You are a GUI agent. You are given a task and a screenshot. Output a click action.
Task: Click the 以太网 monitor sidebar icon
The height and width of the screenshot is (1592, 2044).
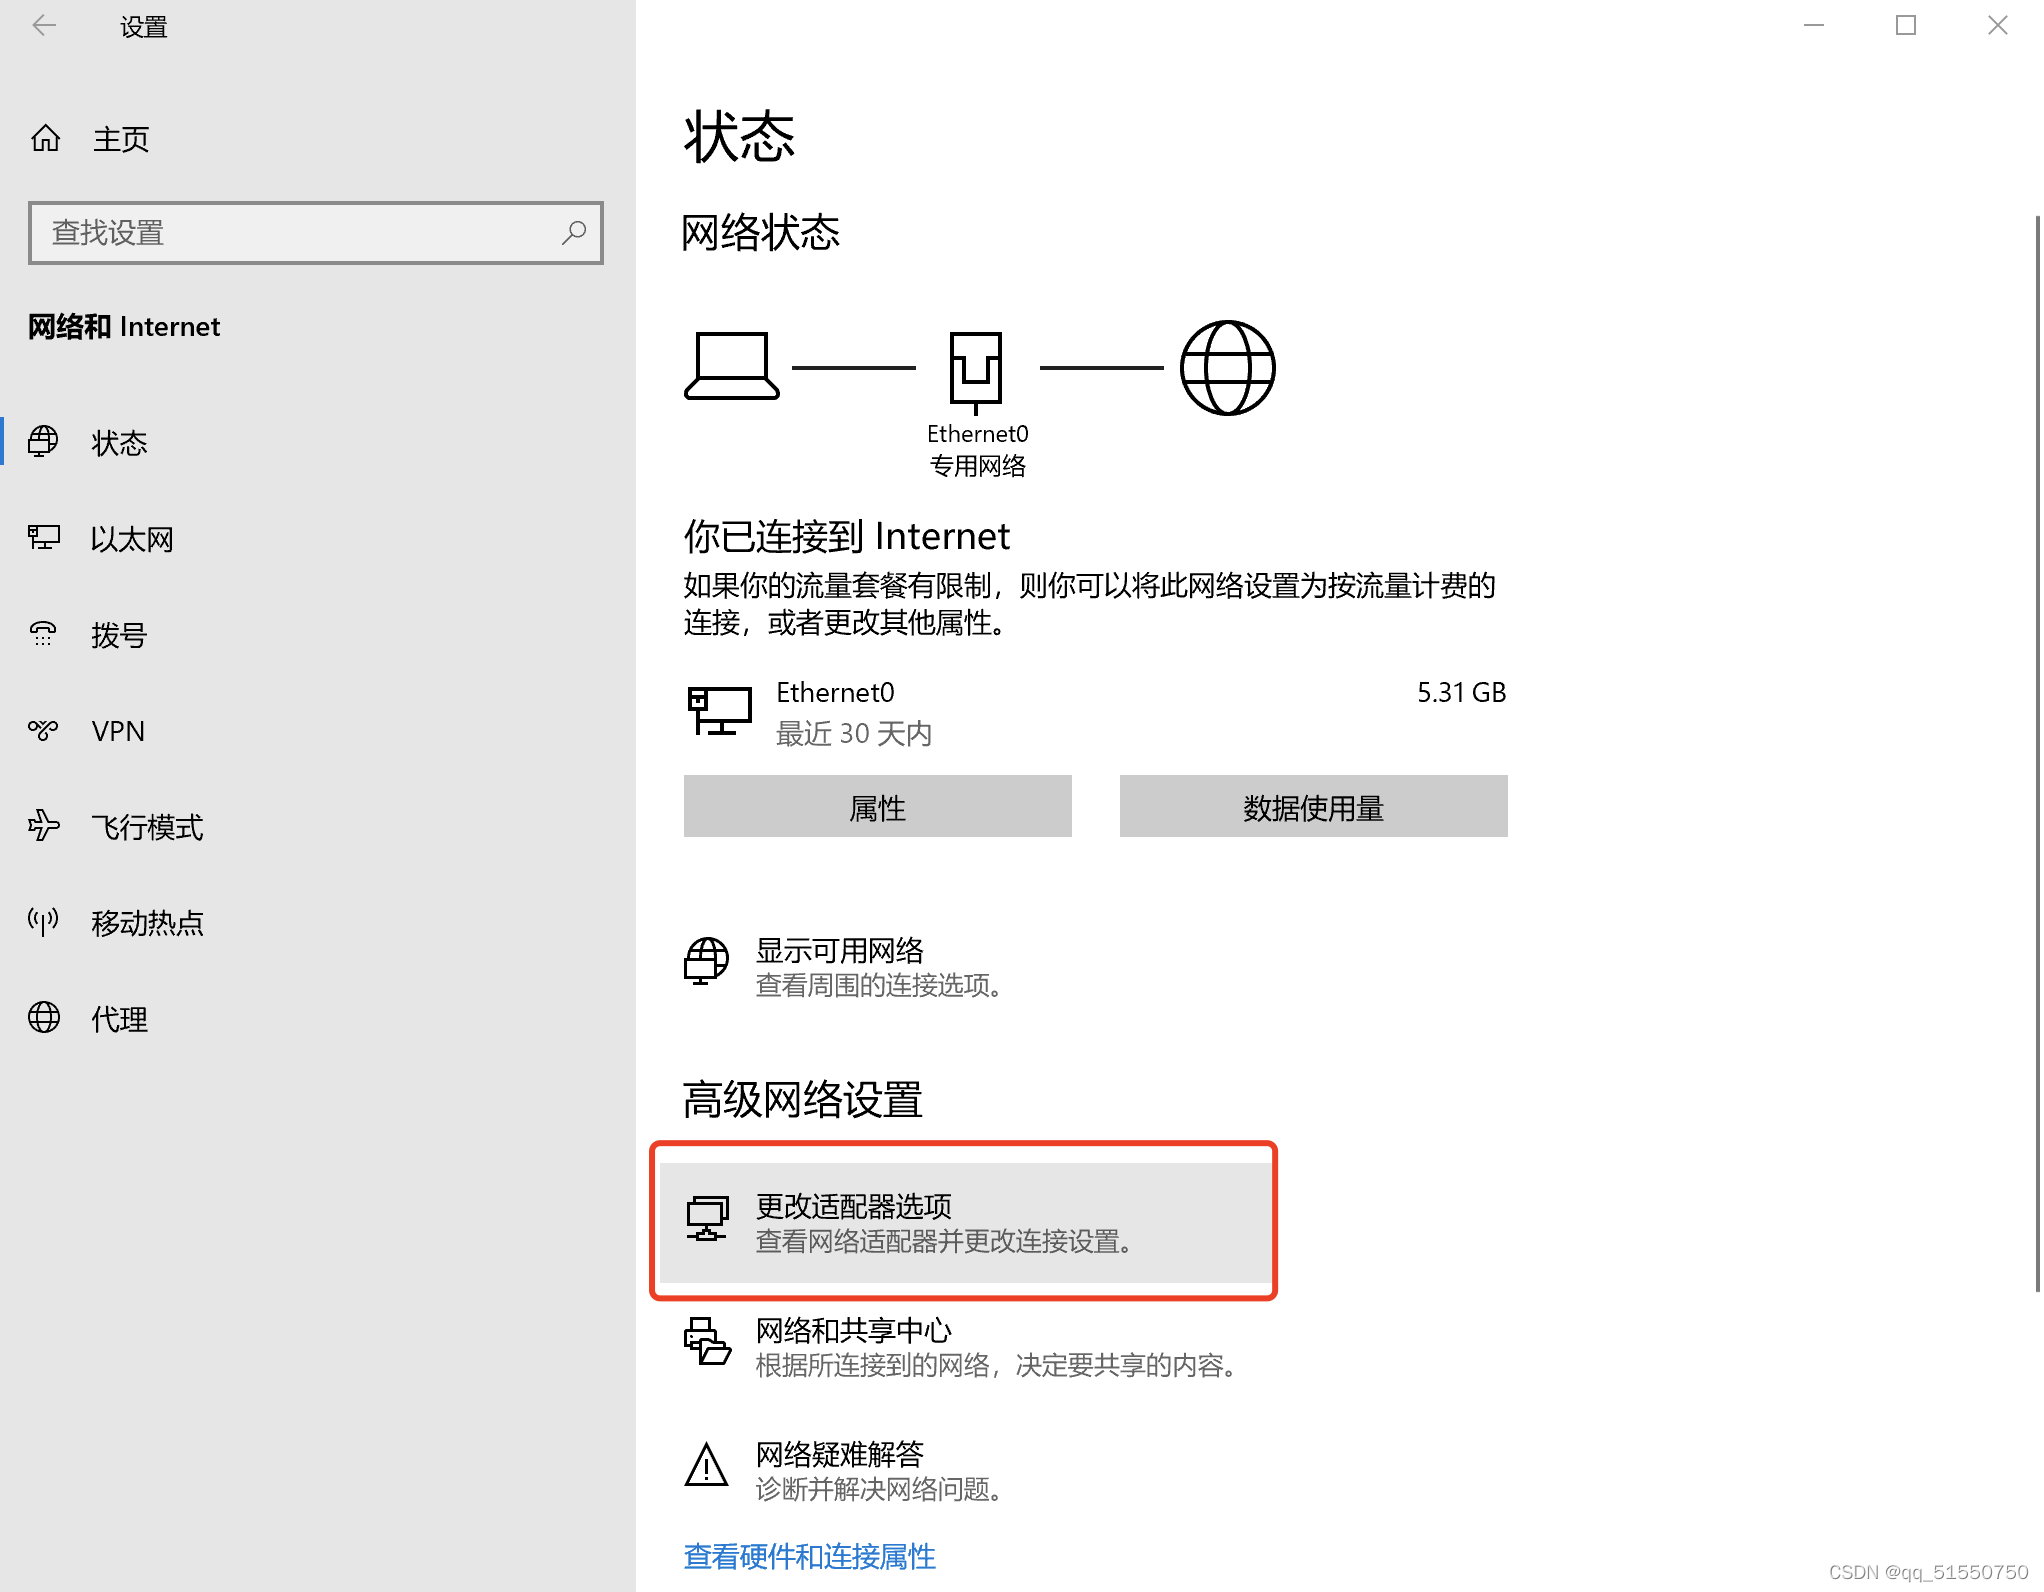(x=44, y=538)
